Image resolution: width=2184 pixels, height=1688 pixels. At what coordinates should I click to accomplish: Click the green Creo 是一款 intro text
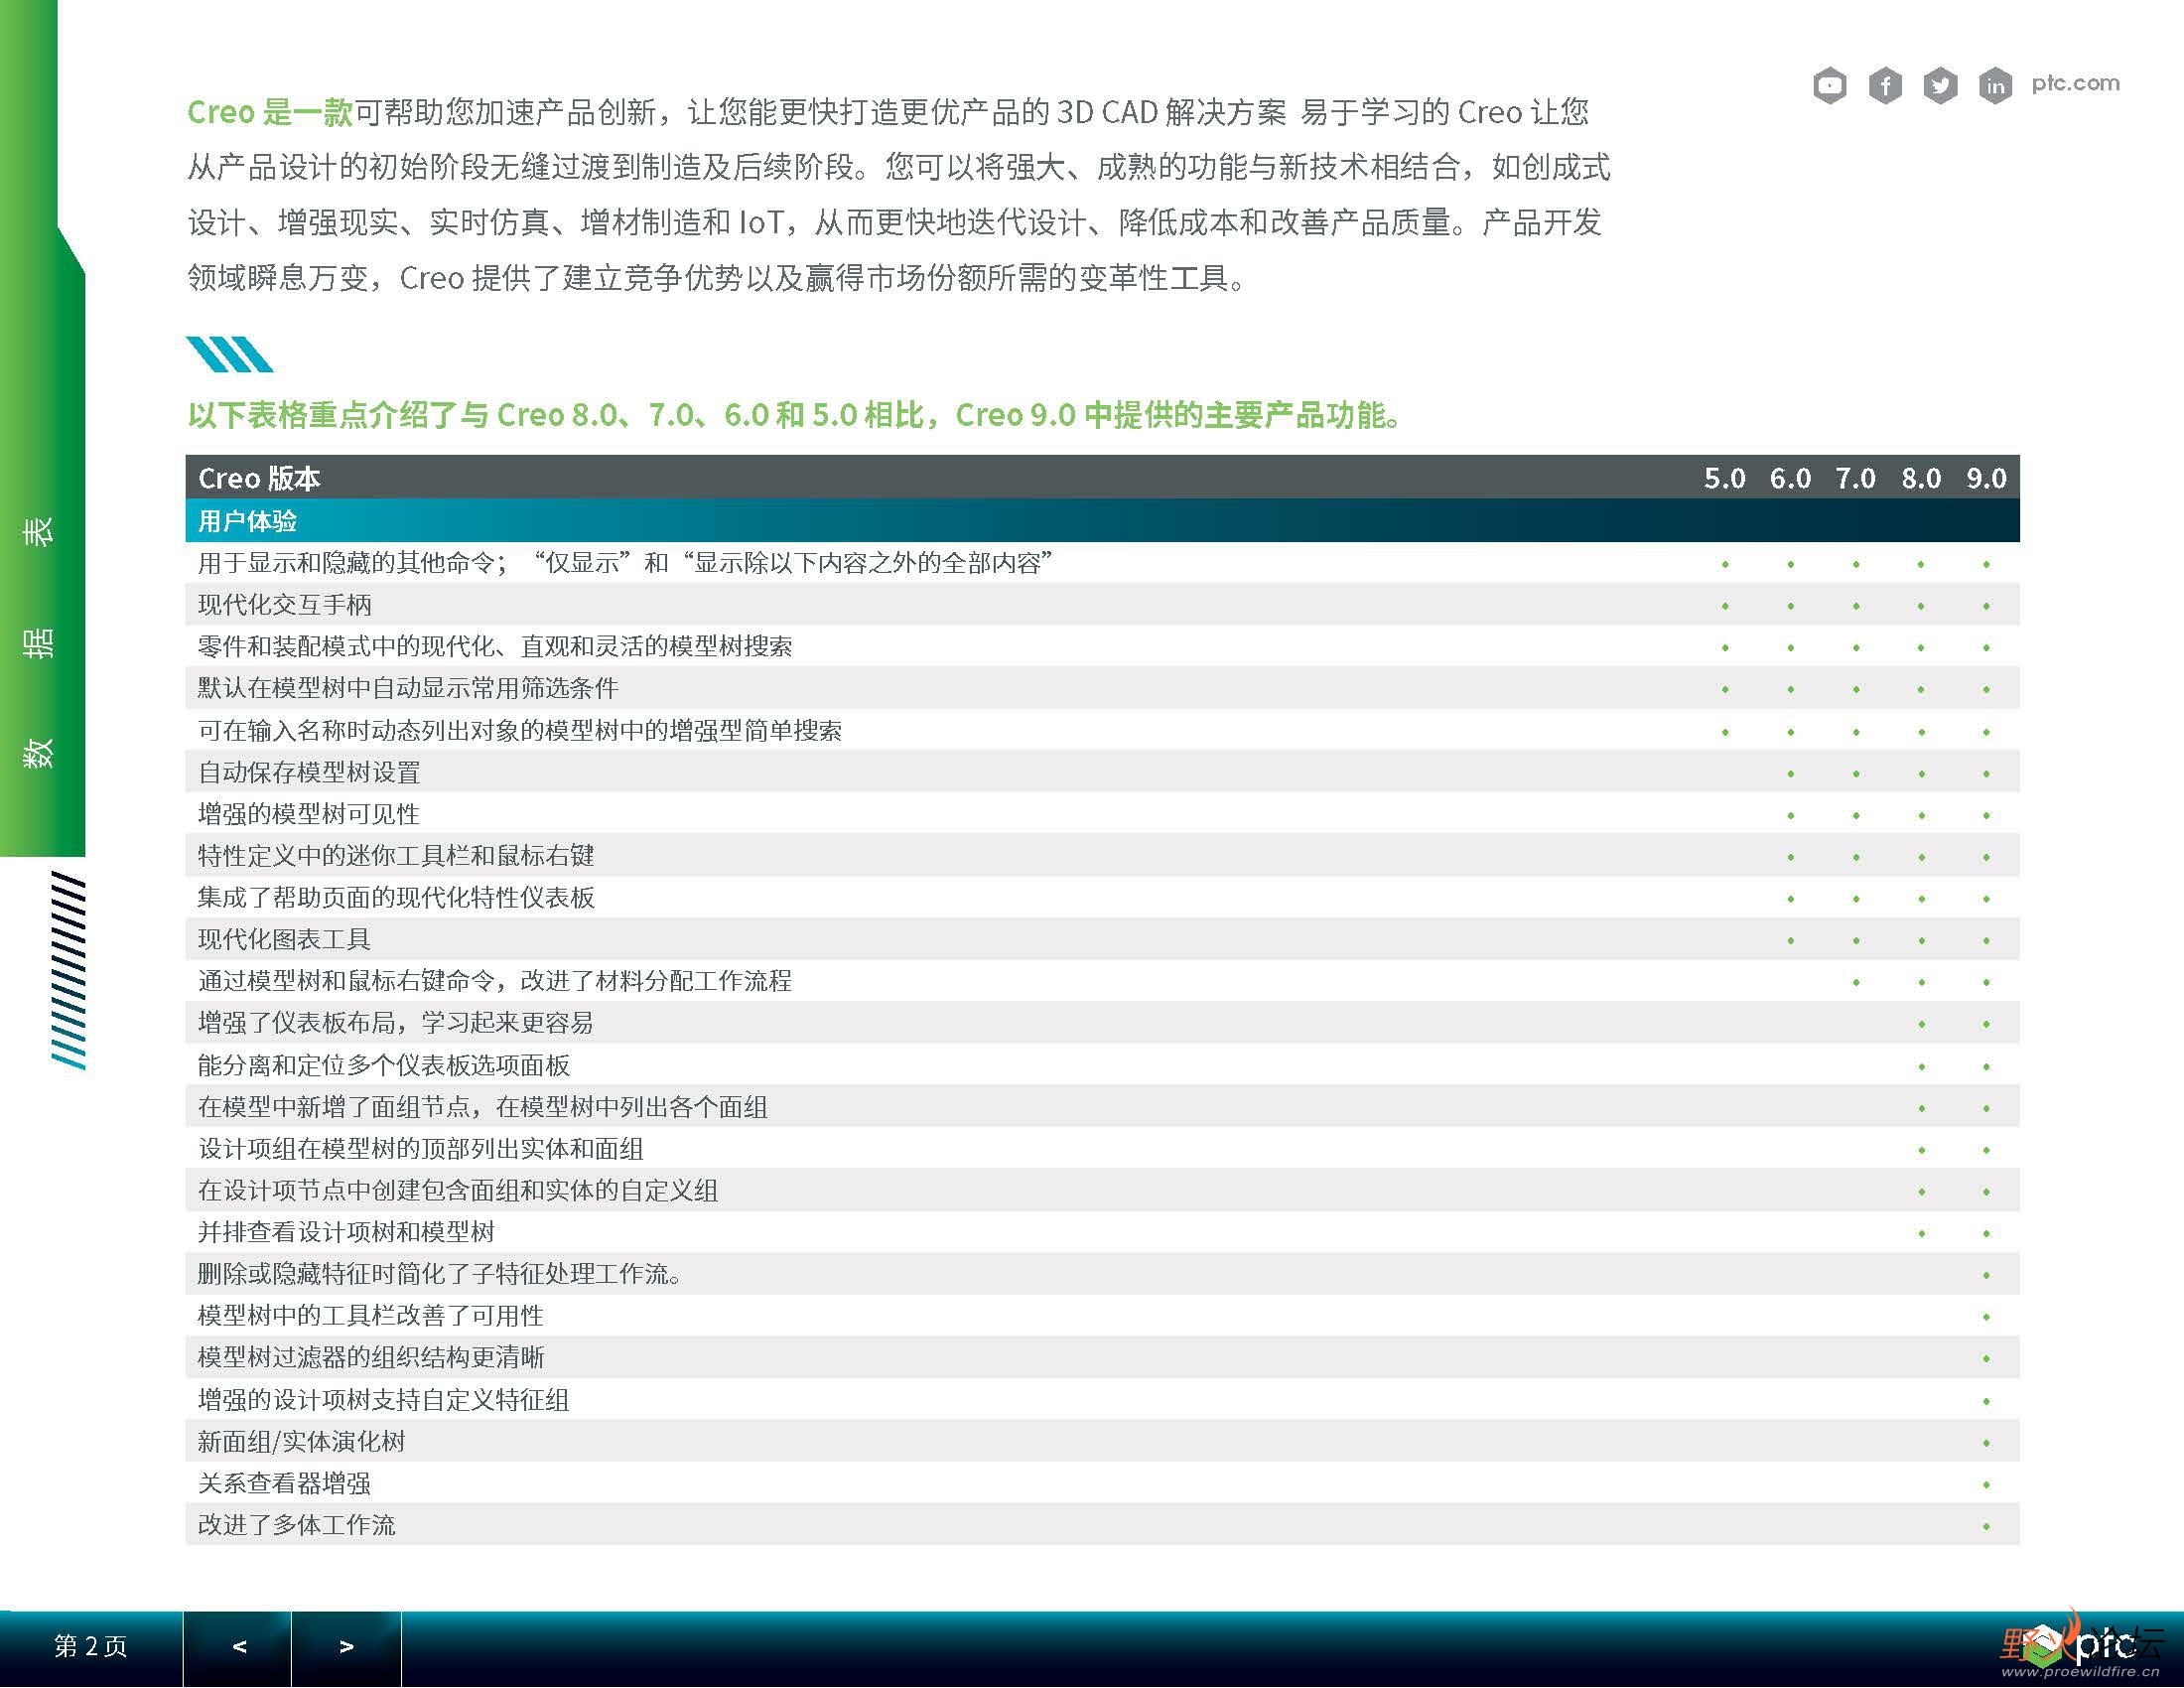pyautogui.click(x=270, y=112)
